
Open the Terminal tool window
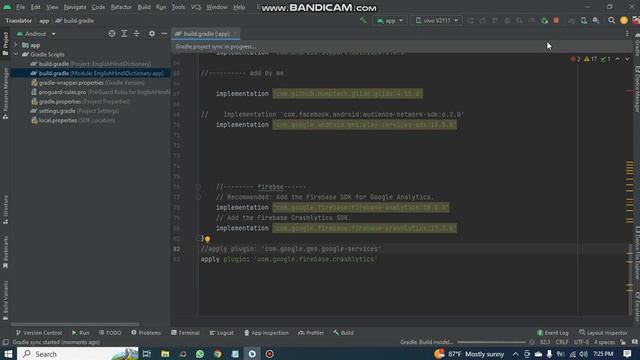coord(185,333)
